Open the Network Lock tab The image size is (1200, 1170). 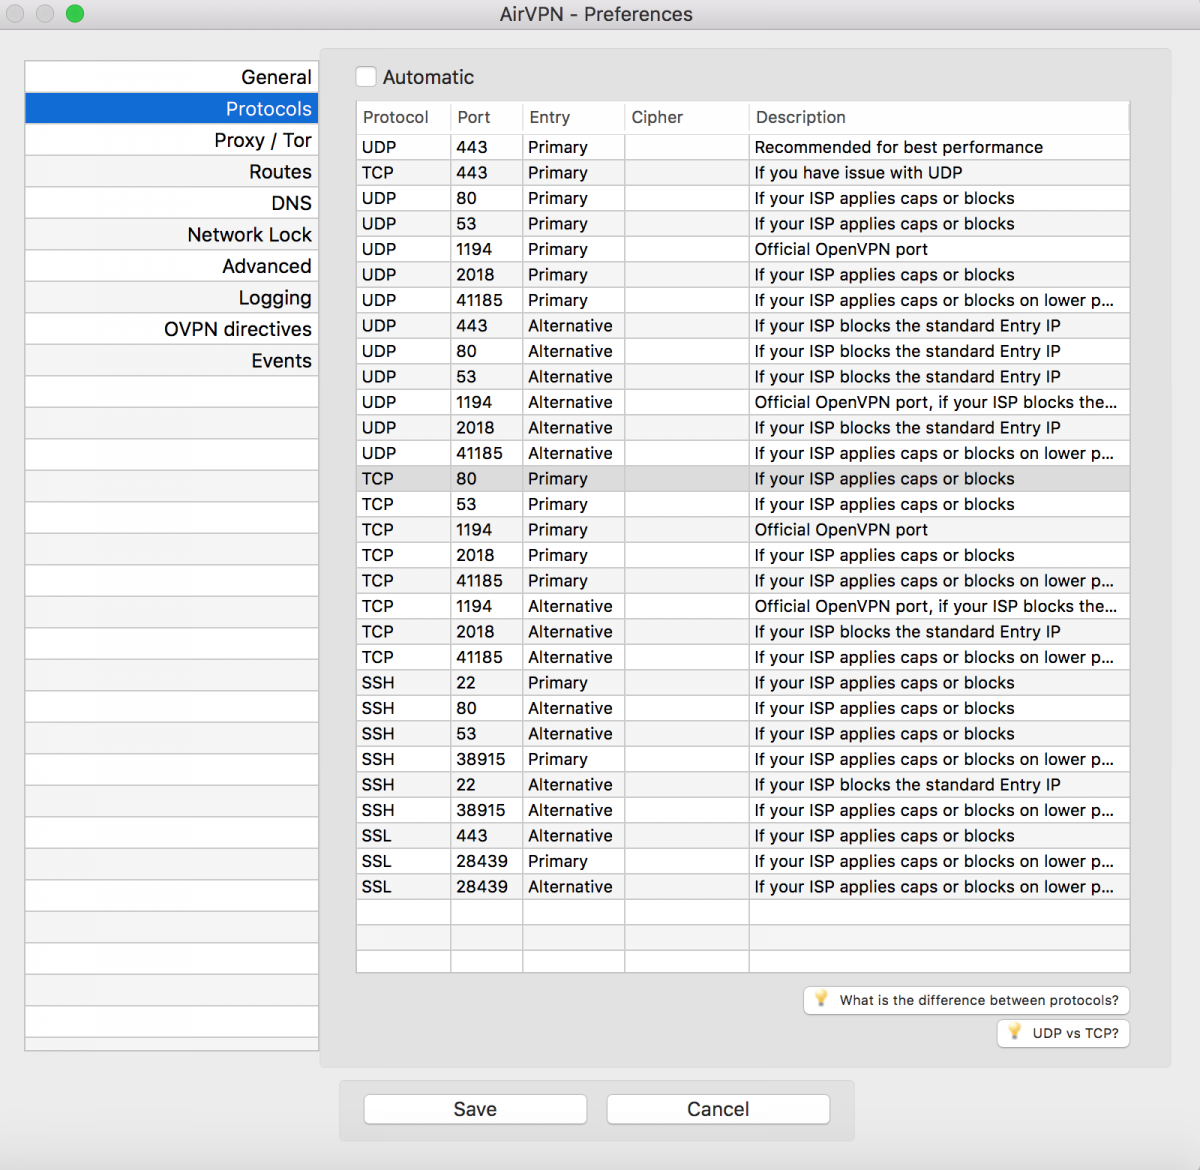pos(171,234)
